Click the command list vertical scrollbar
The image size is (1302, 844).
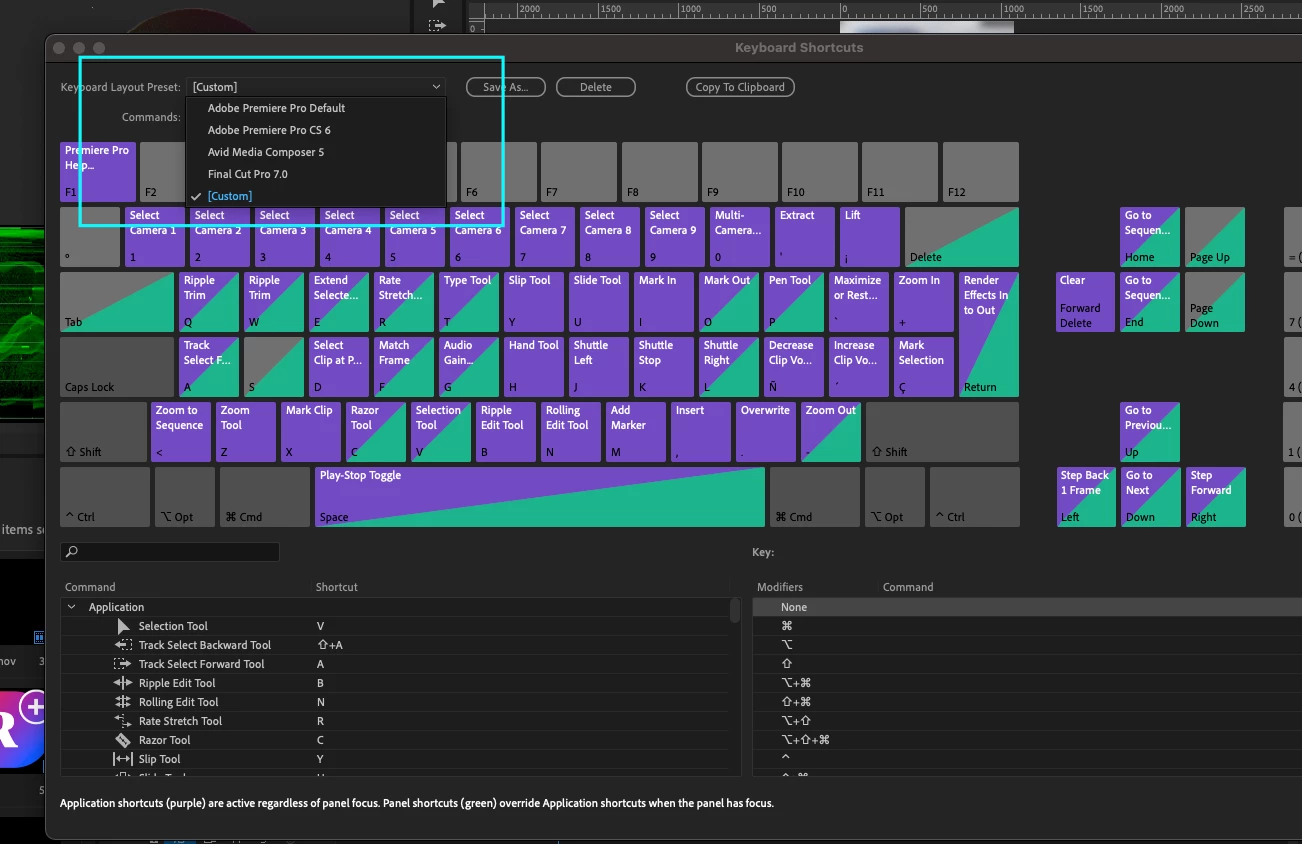coord(734,610)
